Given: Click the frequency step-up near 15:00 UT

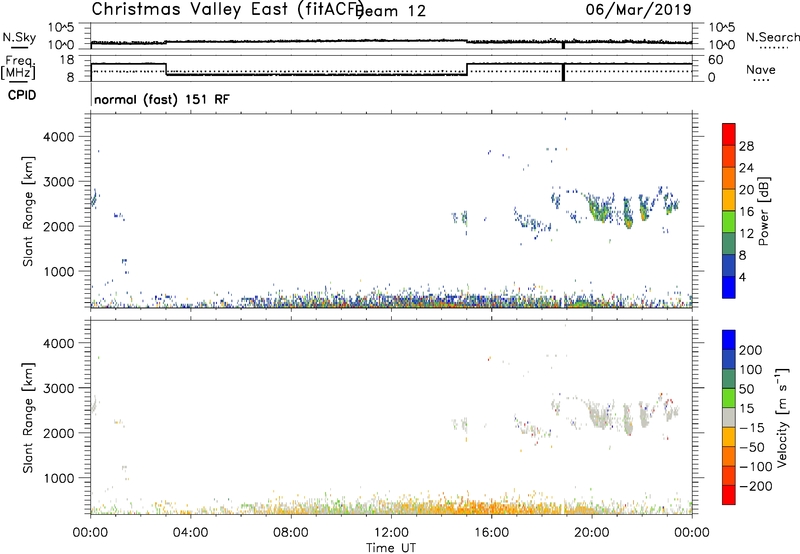Looking at the screenshot, I should pos(467,69).
